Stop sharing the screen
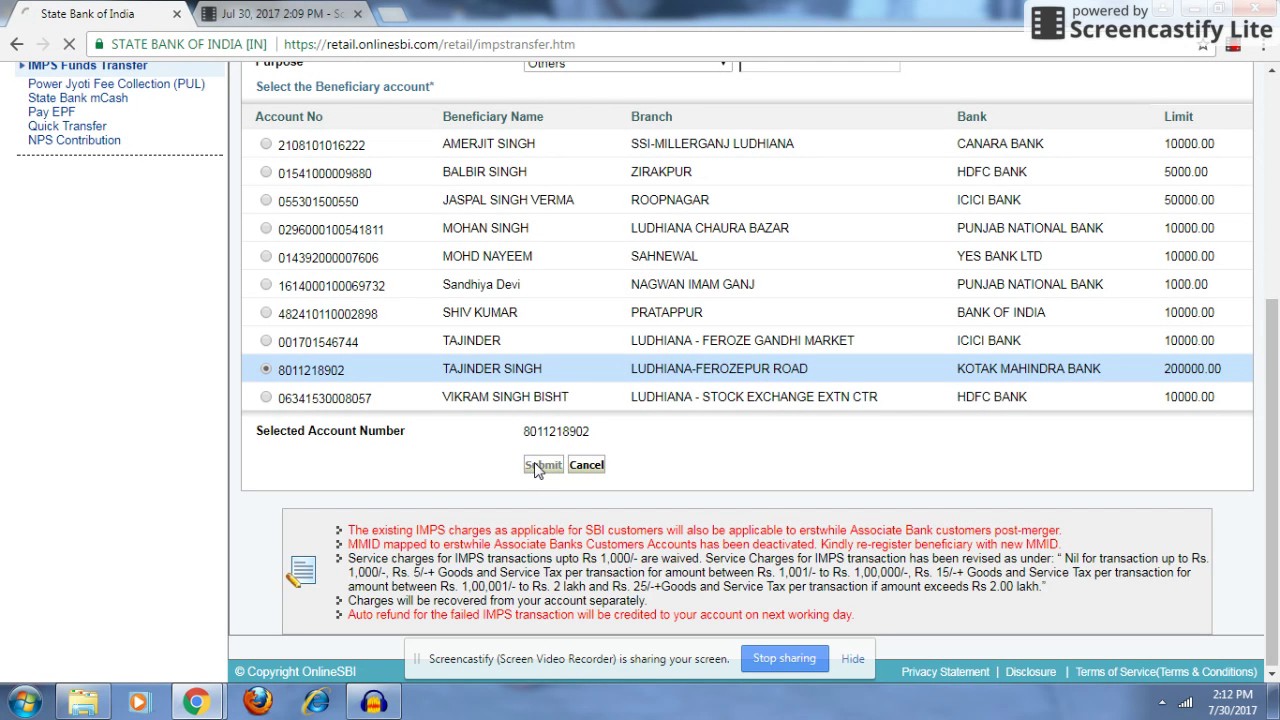 784,658
